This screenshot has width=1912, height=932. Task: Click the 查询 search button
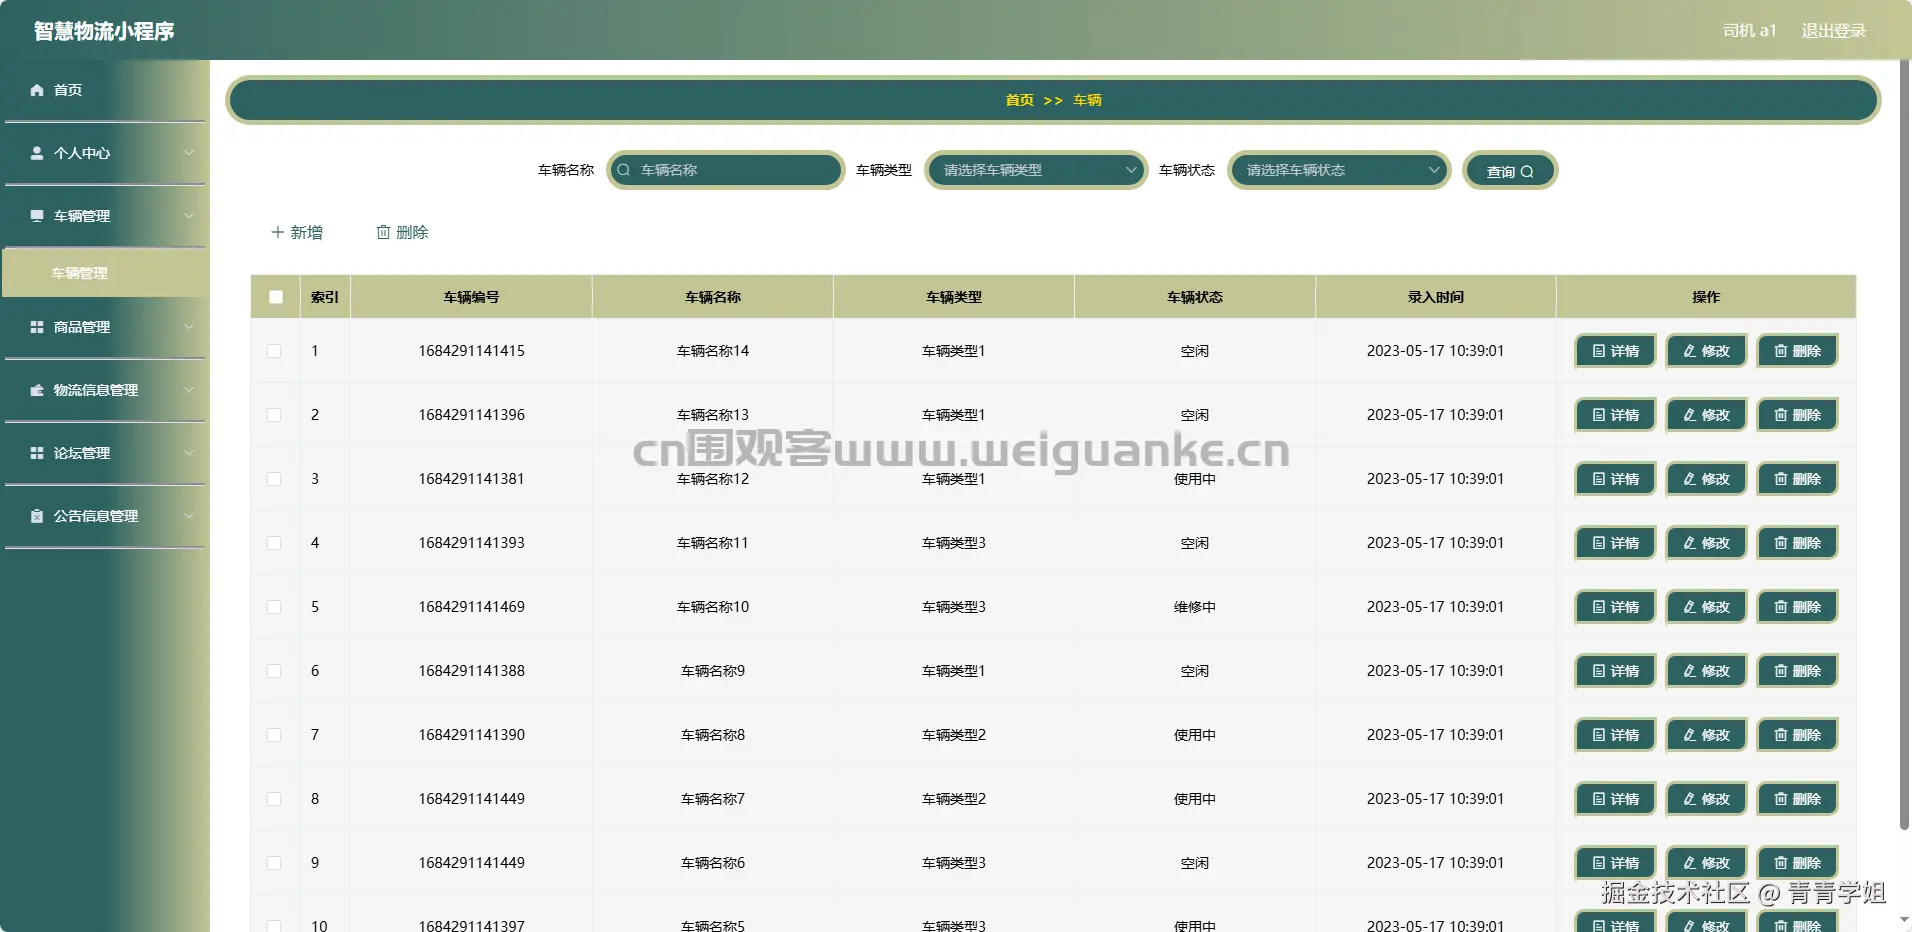click(1509, 170)
